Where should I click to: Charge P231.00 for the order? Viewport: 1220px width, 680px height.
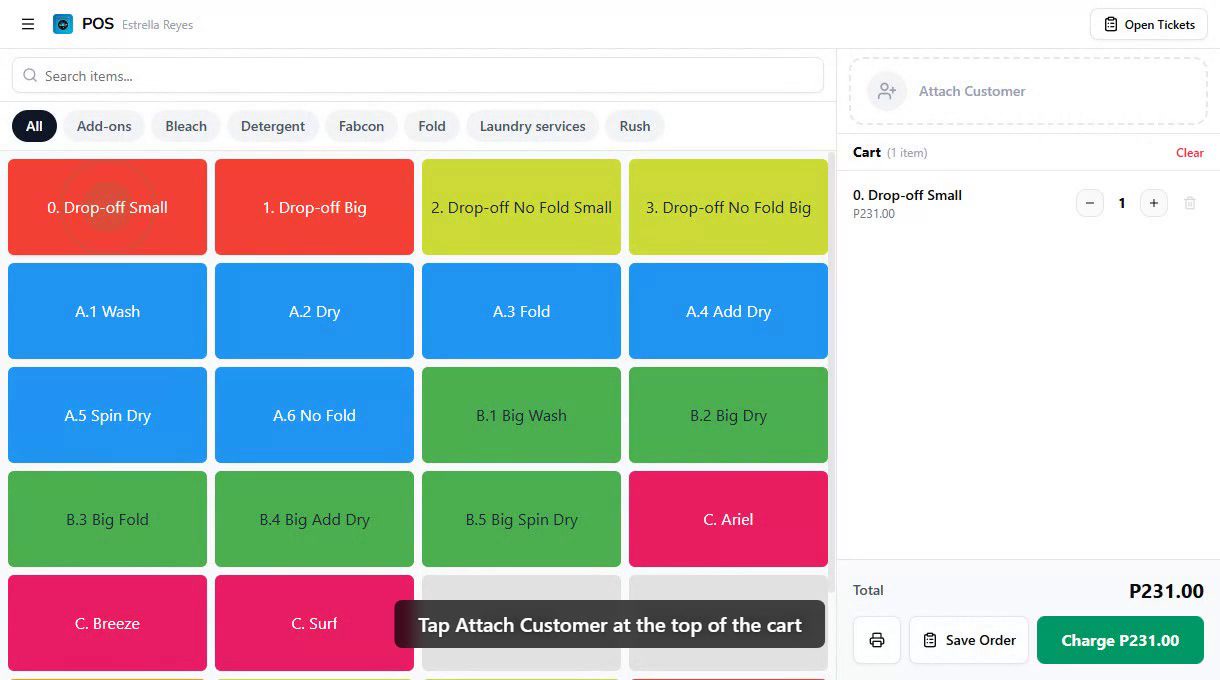pyautogui.click(x=1120, y=640)
